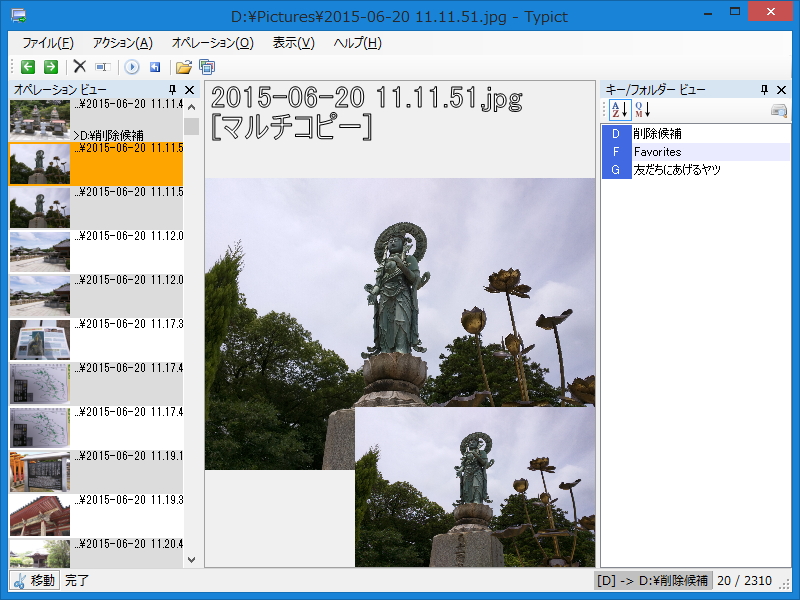This screenshot has height=600, width=800.
Task: Click the blue F key badge
Action: coord(616,152)
